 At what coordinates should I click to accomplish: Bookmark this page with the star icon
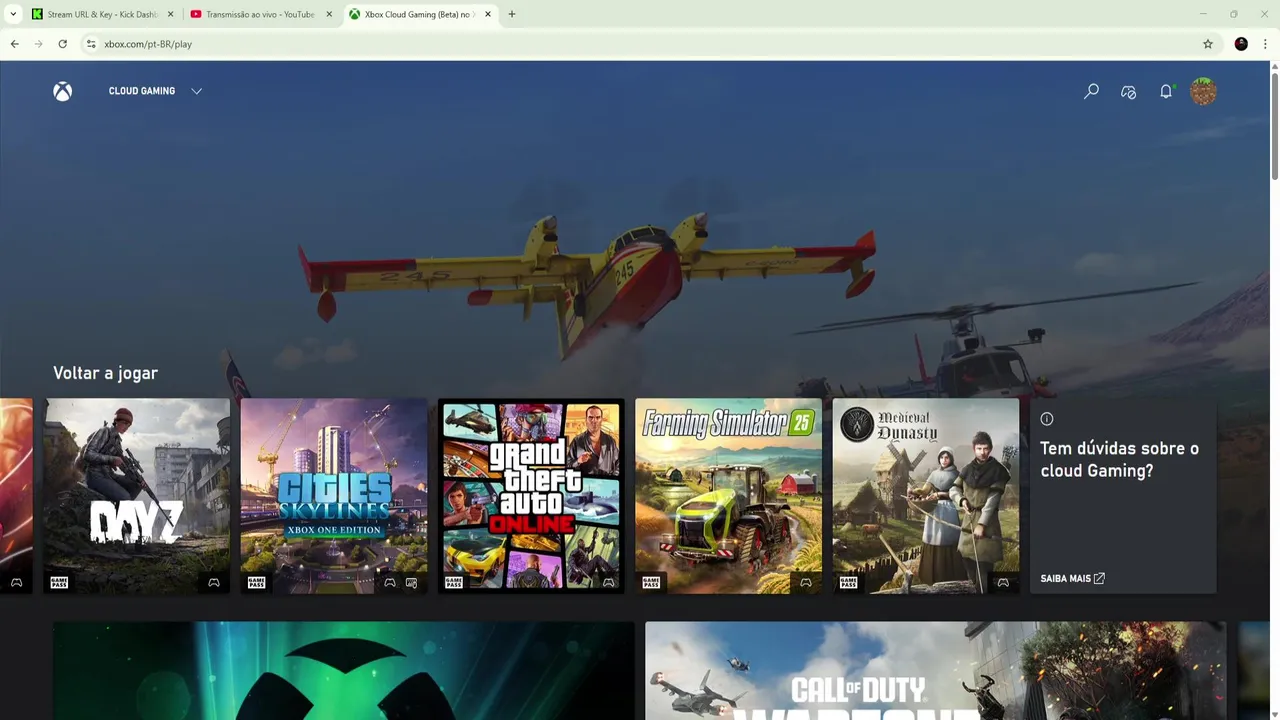pyautogui.click(x=1208, y=44)
